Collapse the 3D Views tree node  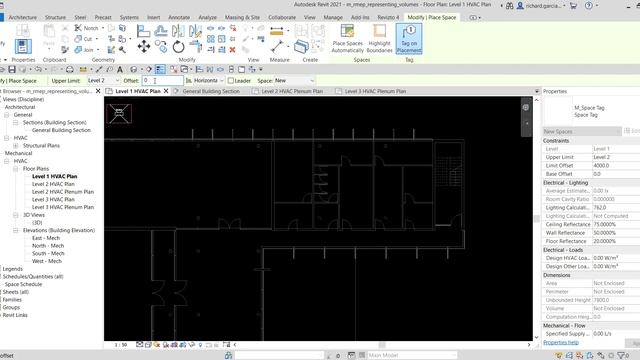(16, 215)
